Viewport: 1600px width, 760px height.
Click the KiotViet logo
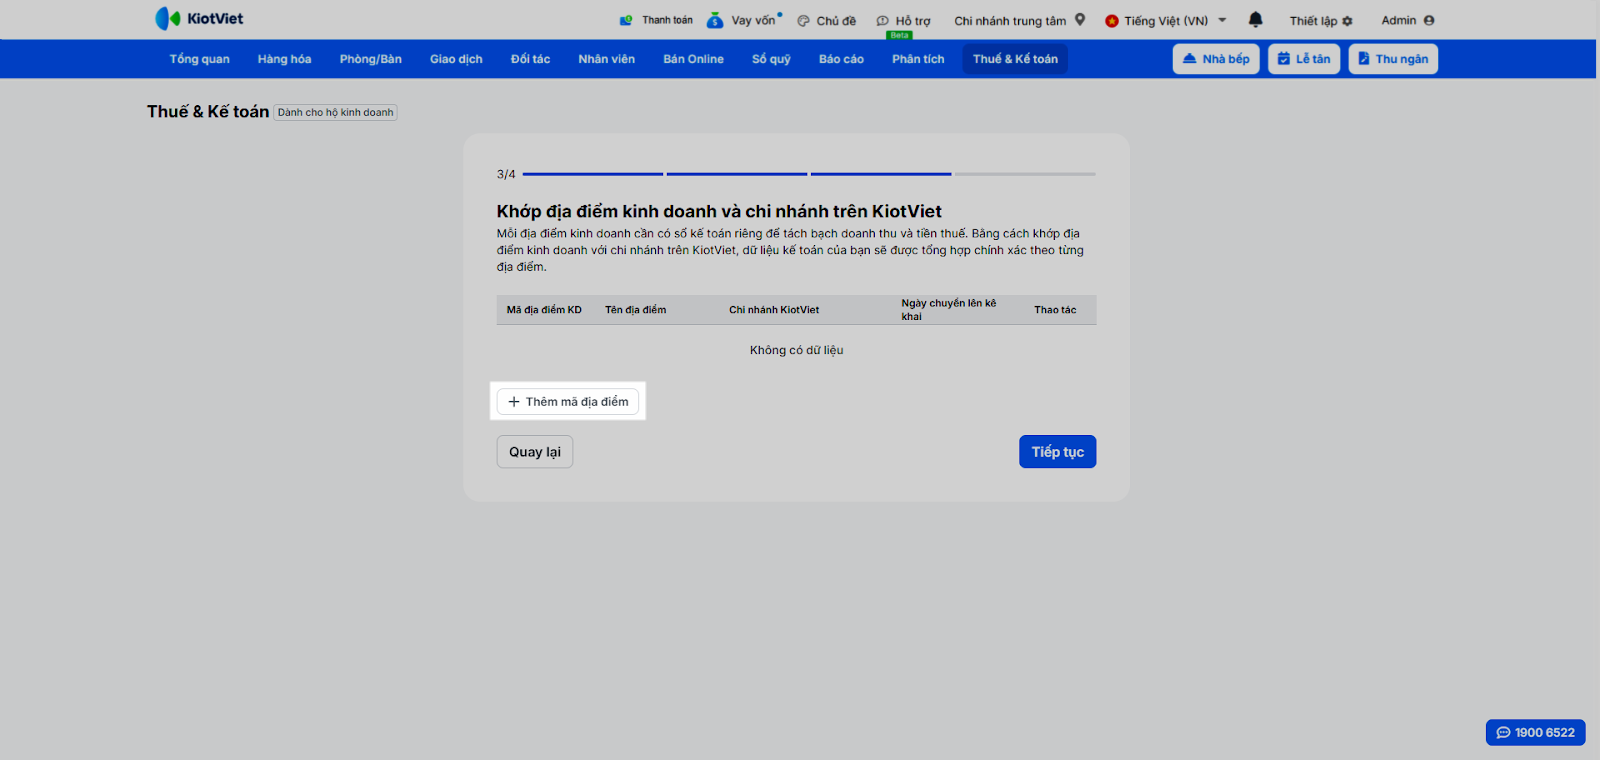(199, 19)
